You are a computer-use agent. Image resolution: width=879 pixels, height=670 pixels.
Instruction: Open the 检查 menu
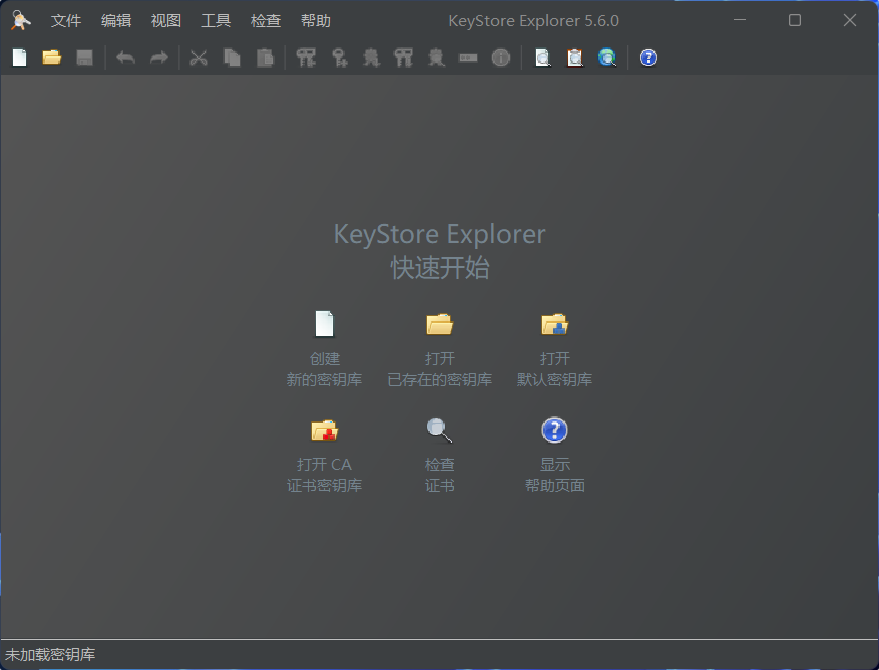[266, 21]
